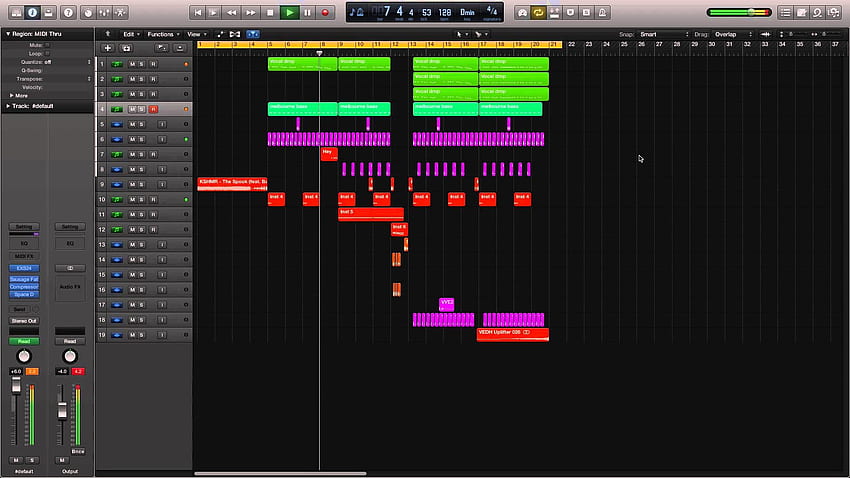Adjust the #default channel volume fader
Image resolution: width=850 pixels, height=478 pixels.
pos(16,385)
